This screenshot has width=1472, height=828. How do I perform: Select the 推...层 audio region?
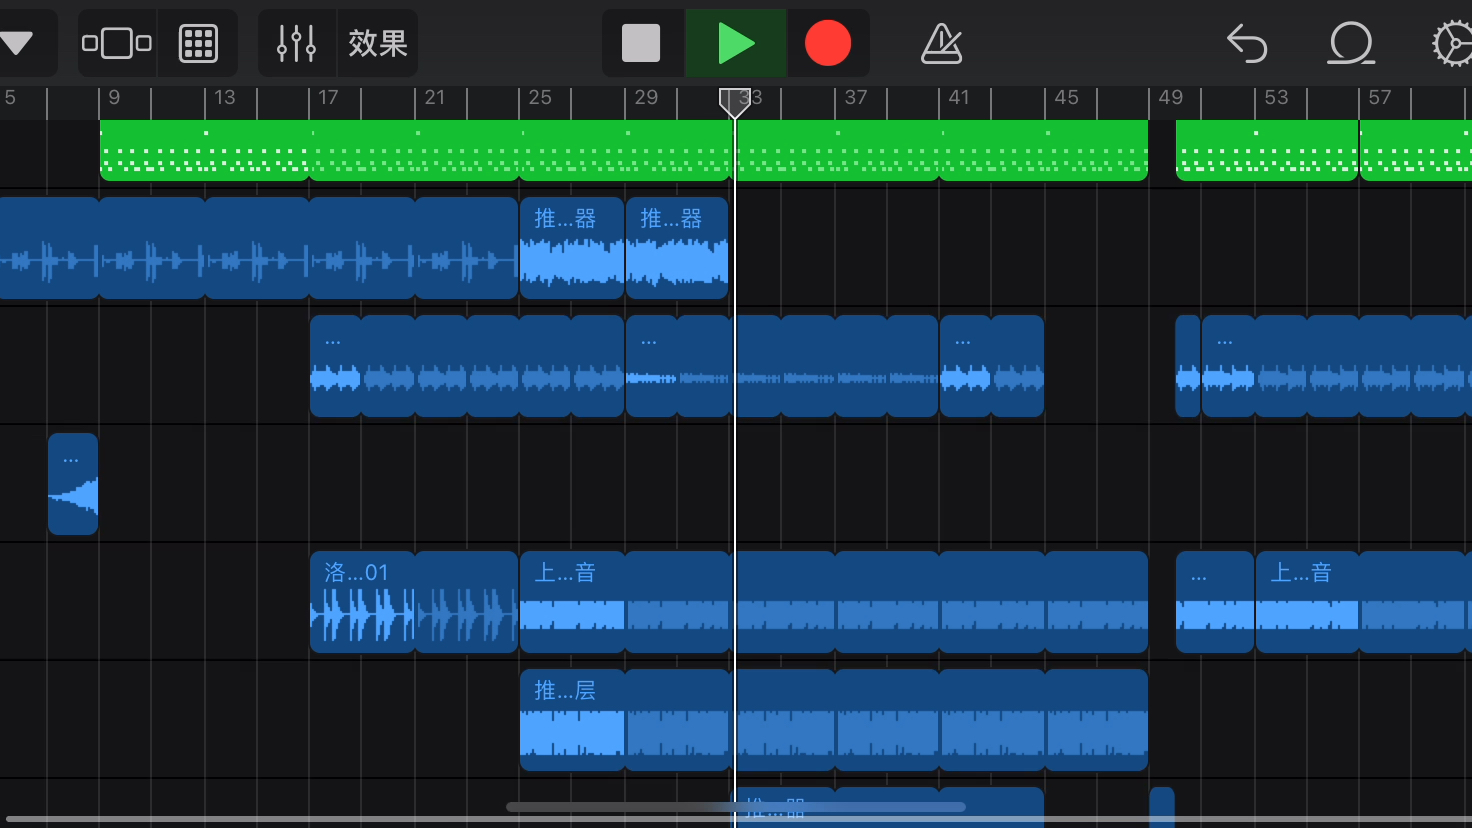point(834,720)
